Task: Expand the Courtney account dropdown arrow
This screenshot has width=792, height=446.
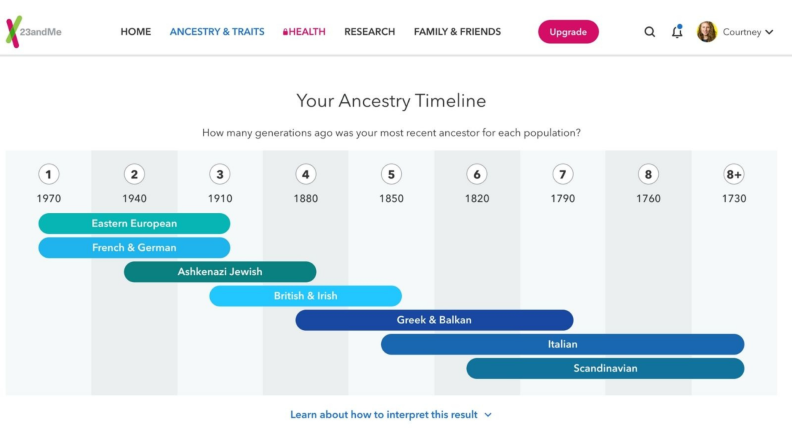Action: click(769, 32)
